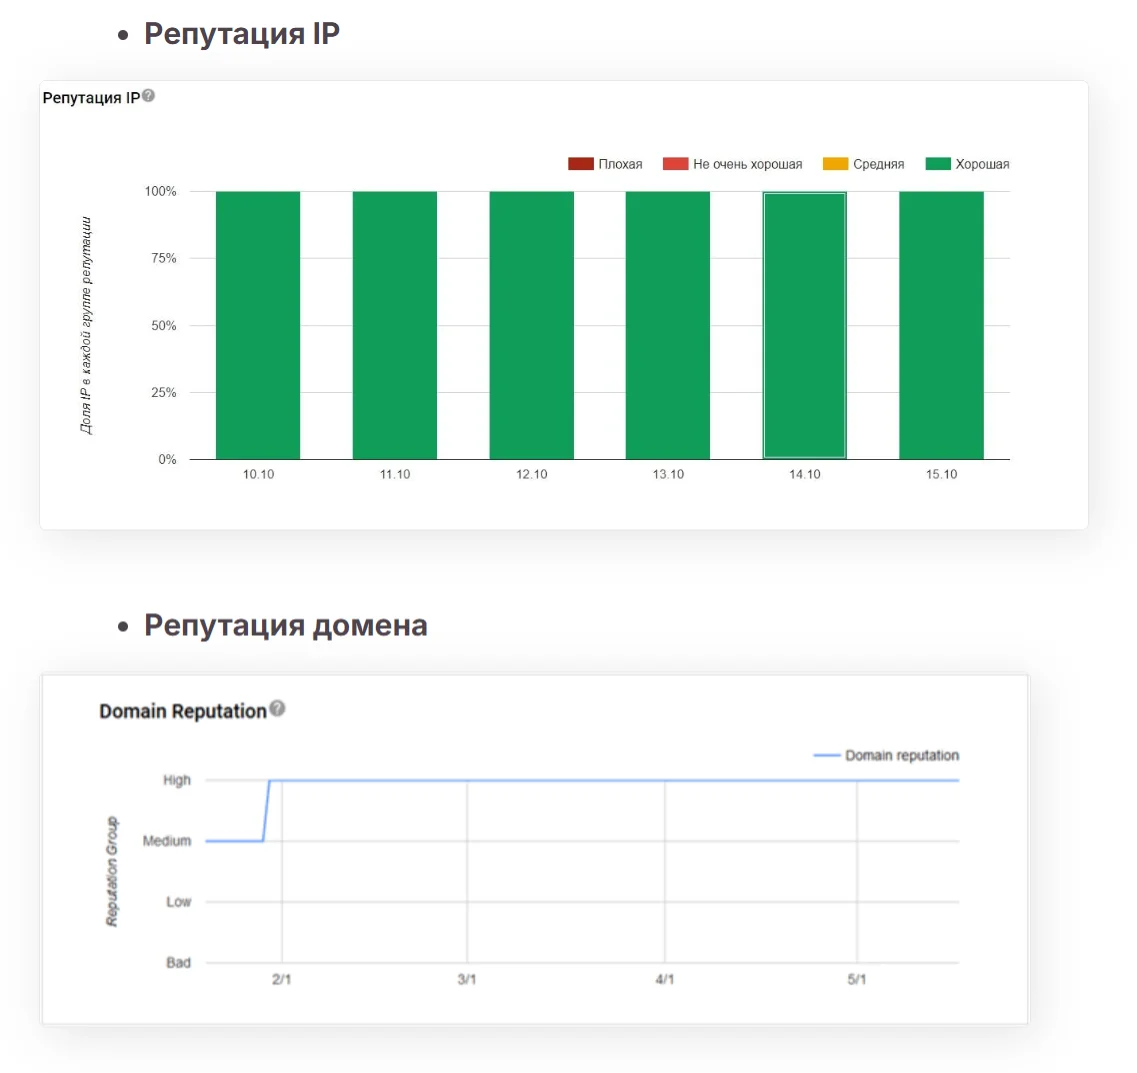Click the Domain reputation legend line
Screen dimensions: 1137x1073
[827, 755]
